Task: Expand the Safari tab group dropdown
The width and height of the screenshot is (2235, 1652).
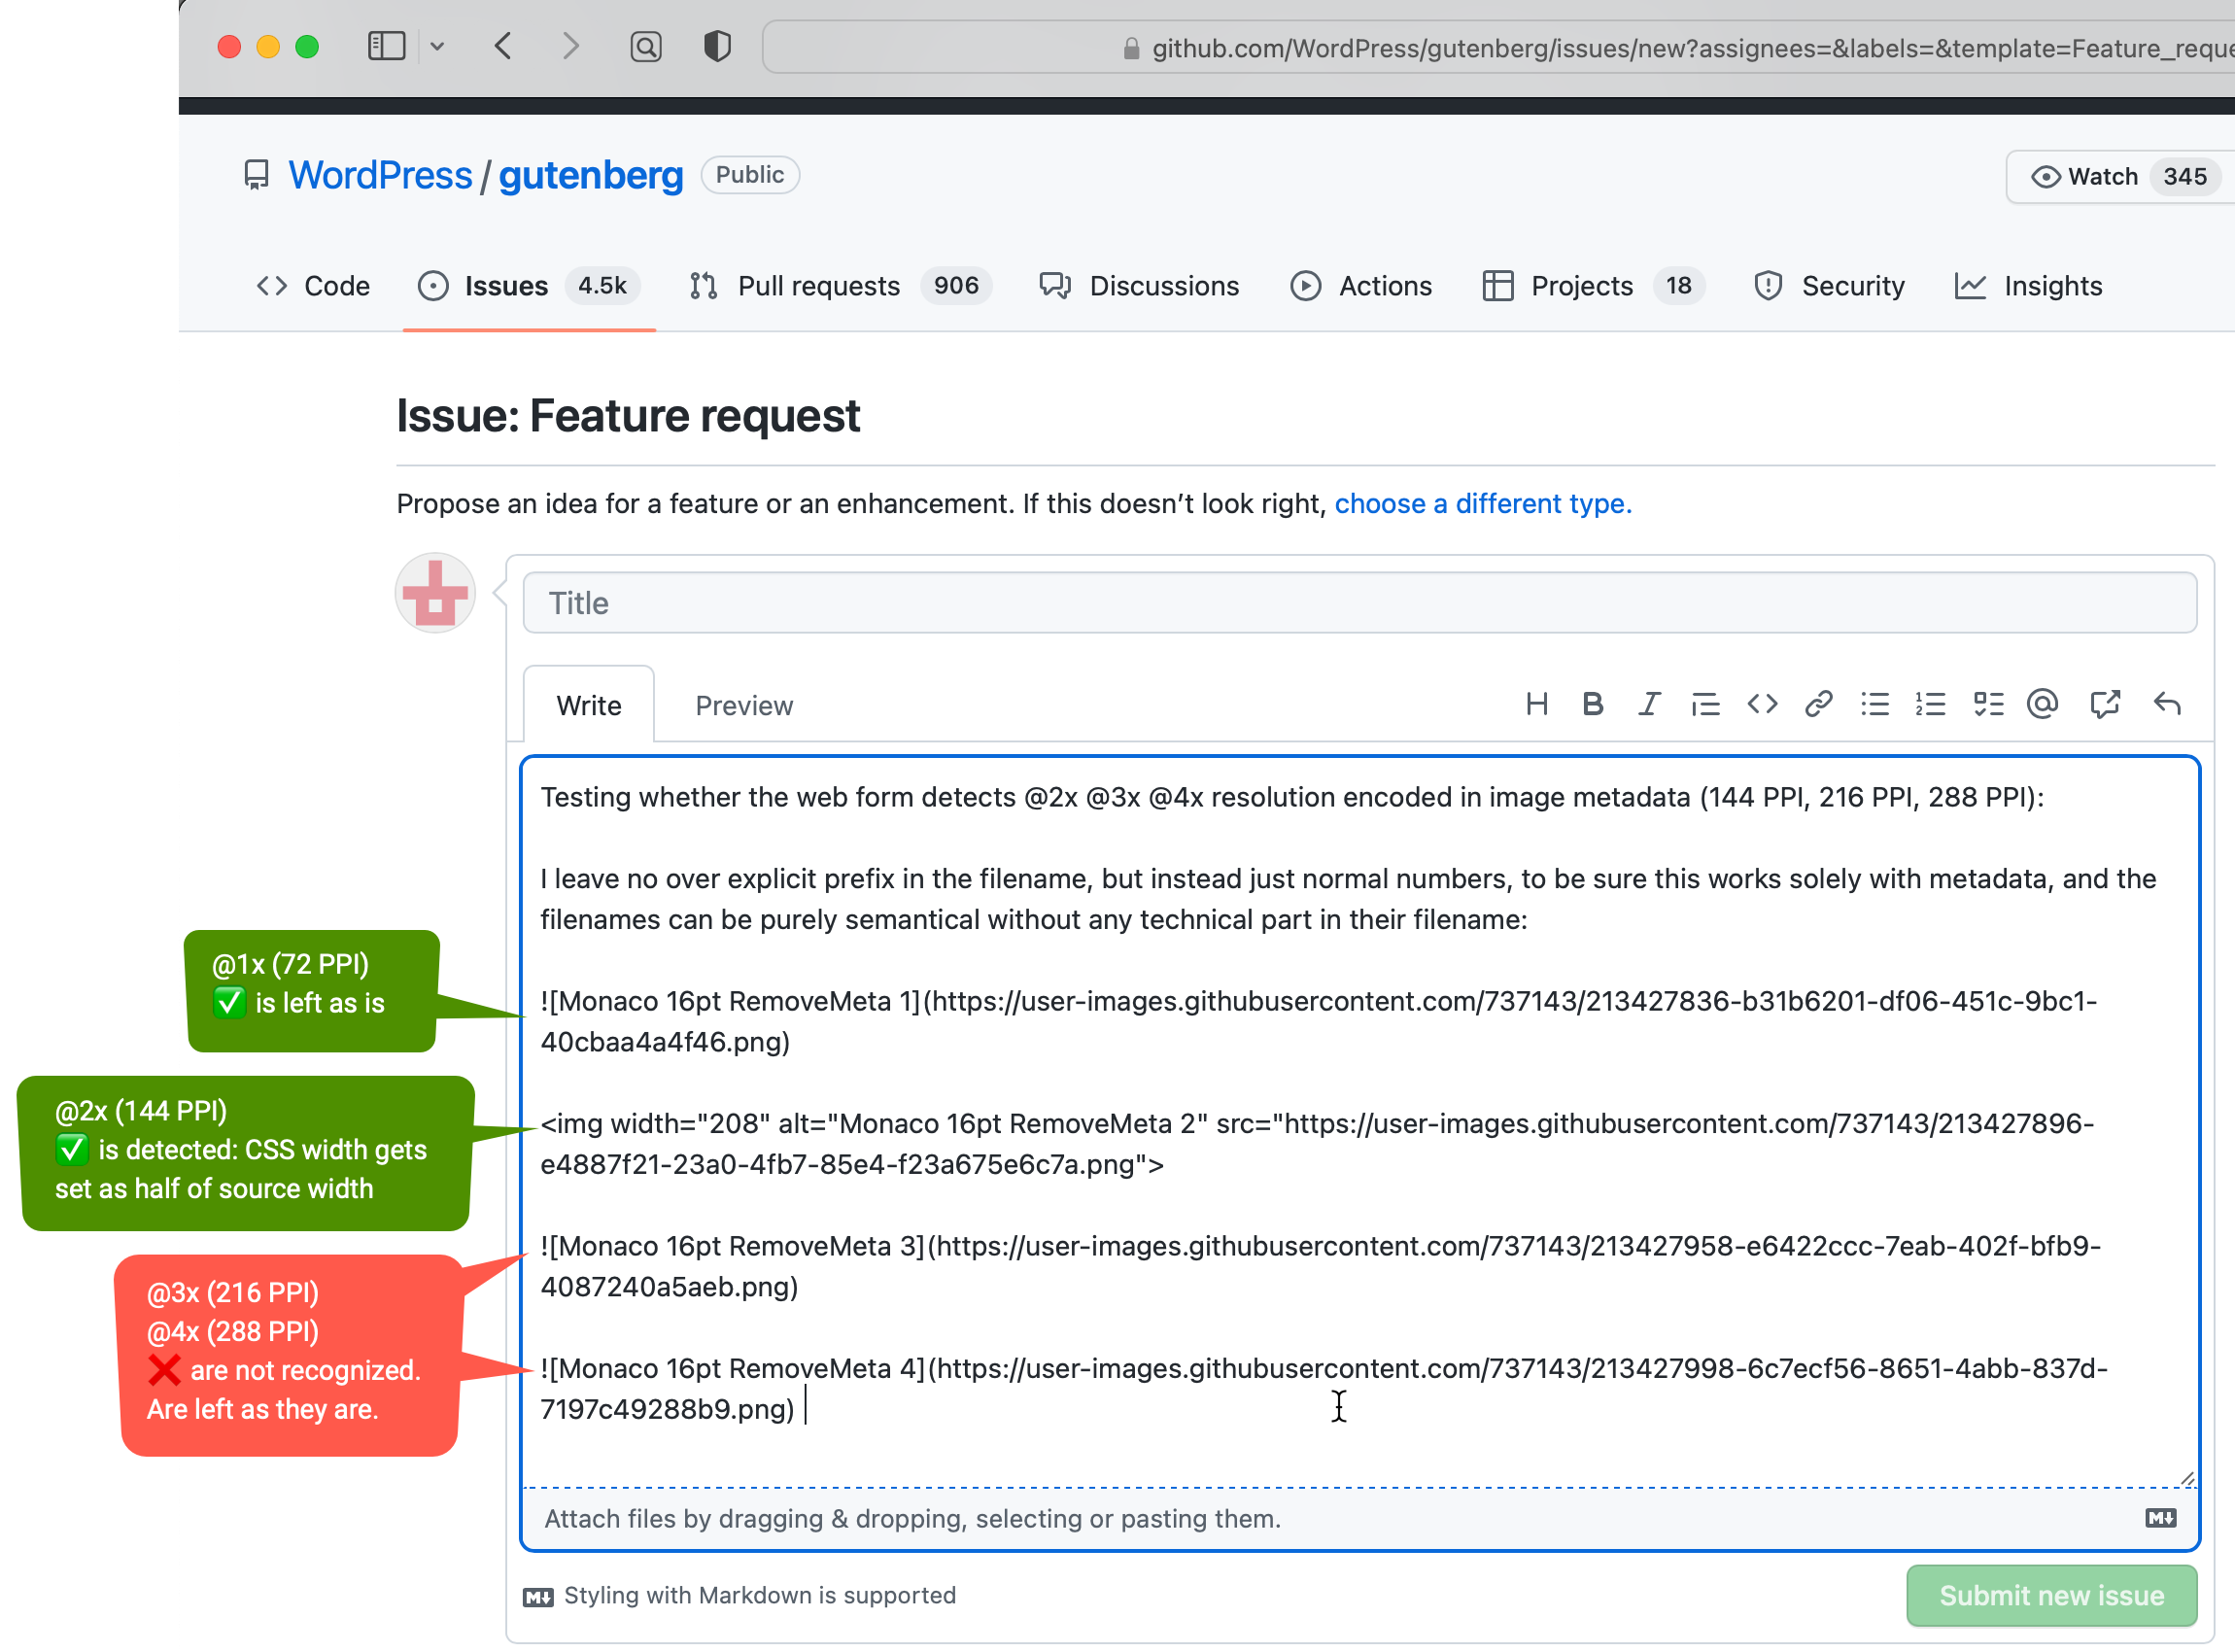Action: [x=438, y=46]
